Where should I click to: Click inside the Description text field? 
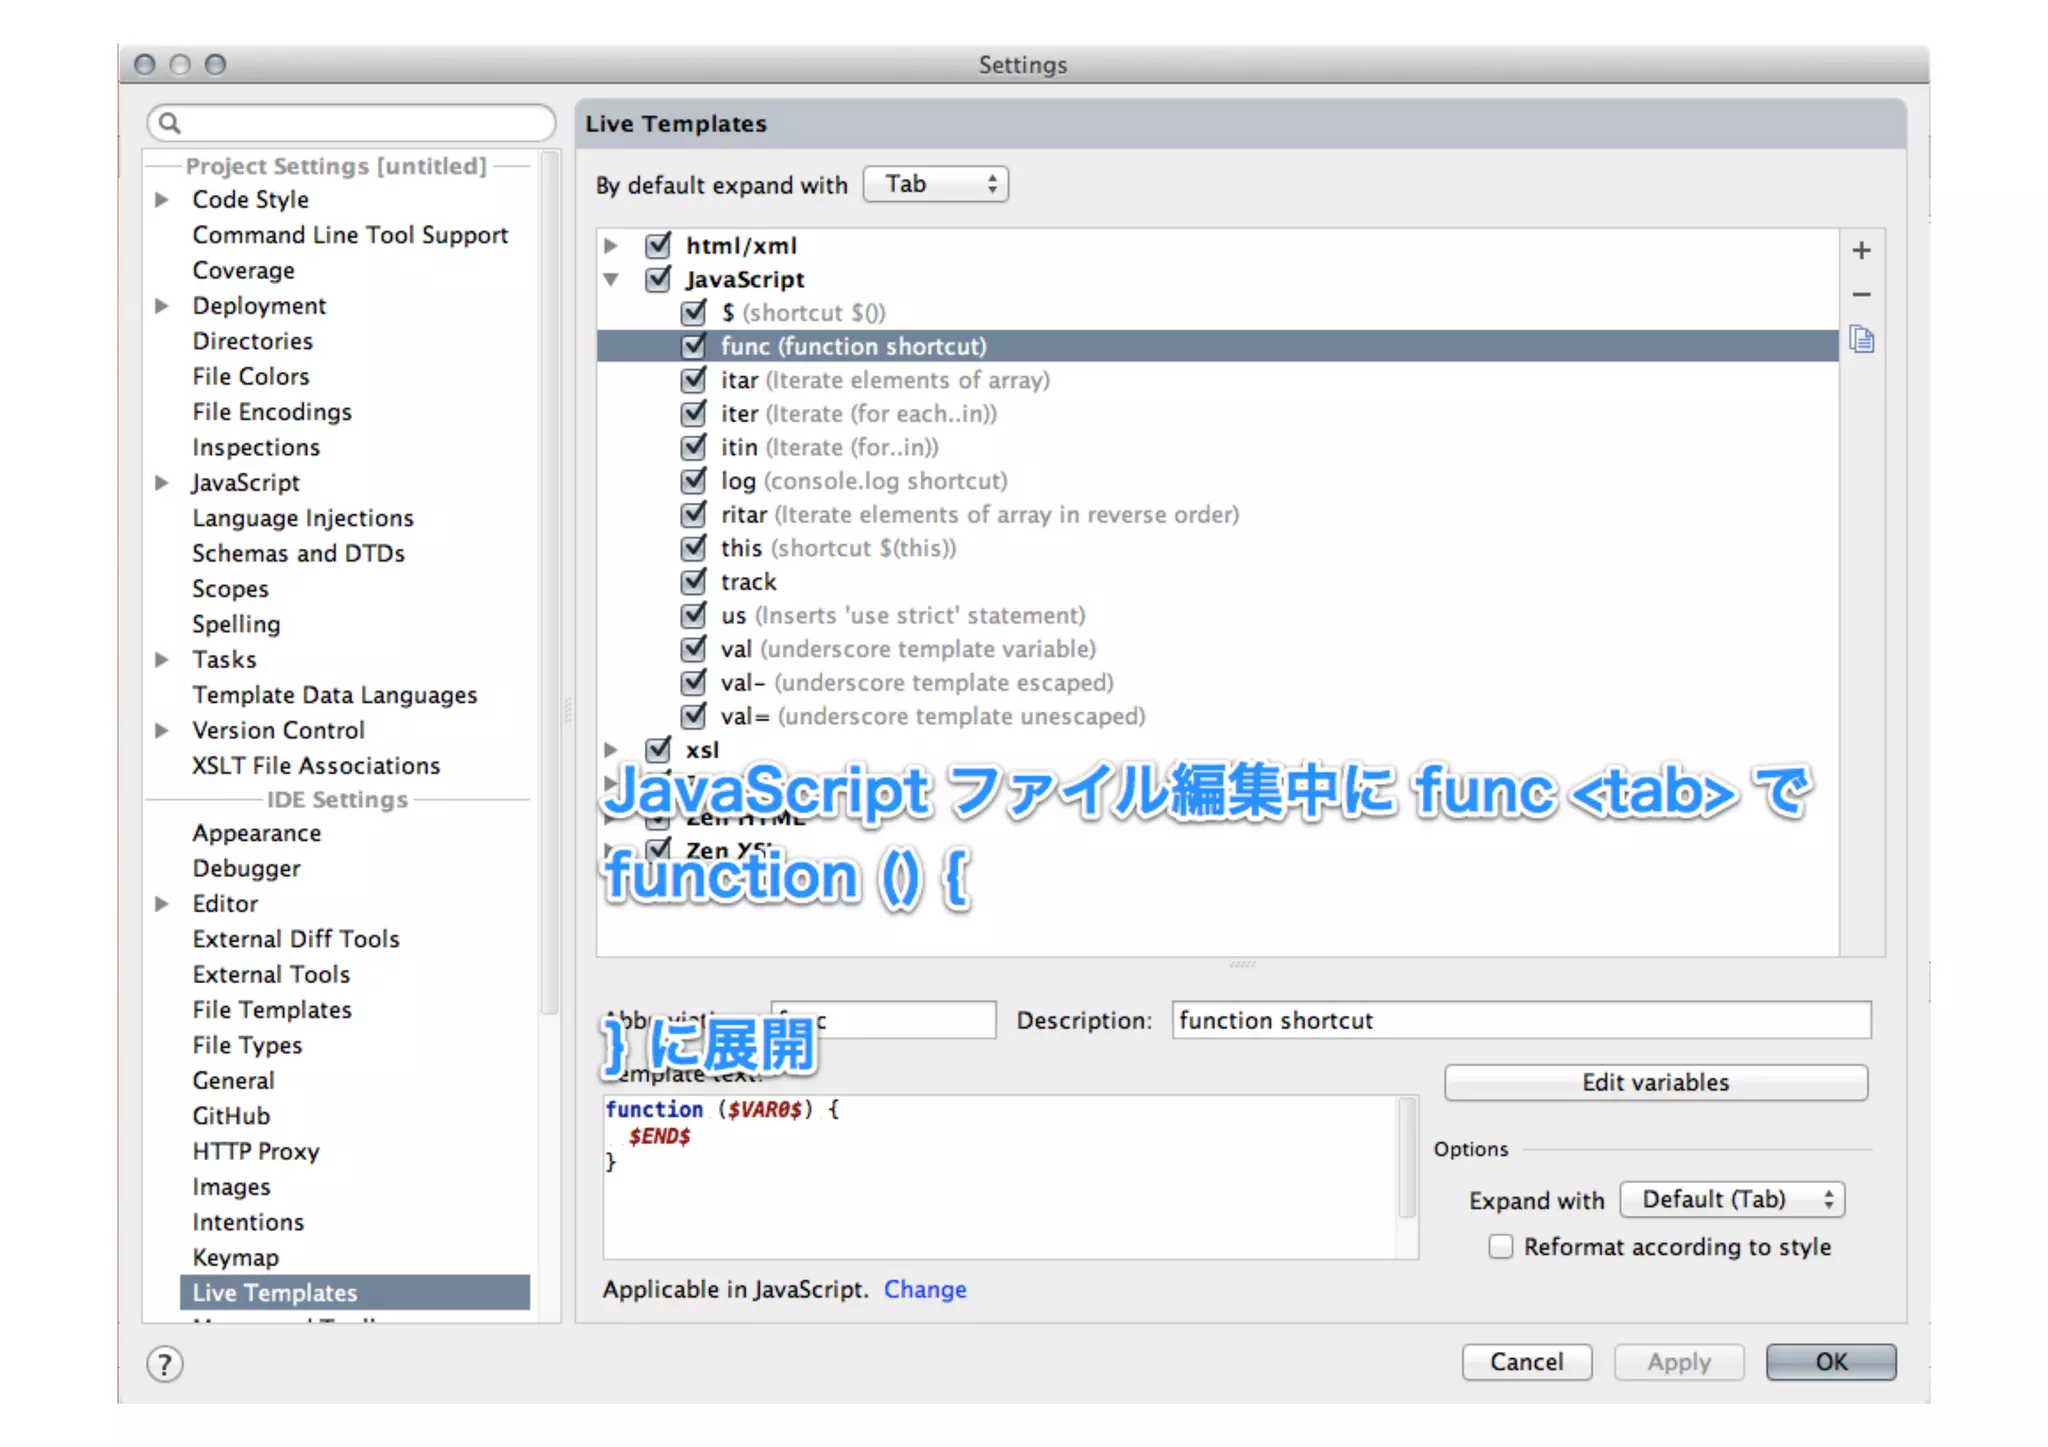click(x=1520, y=1020)
